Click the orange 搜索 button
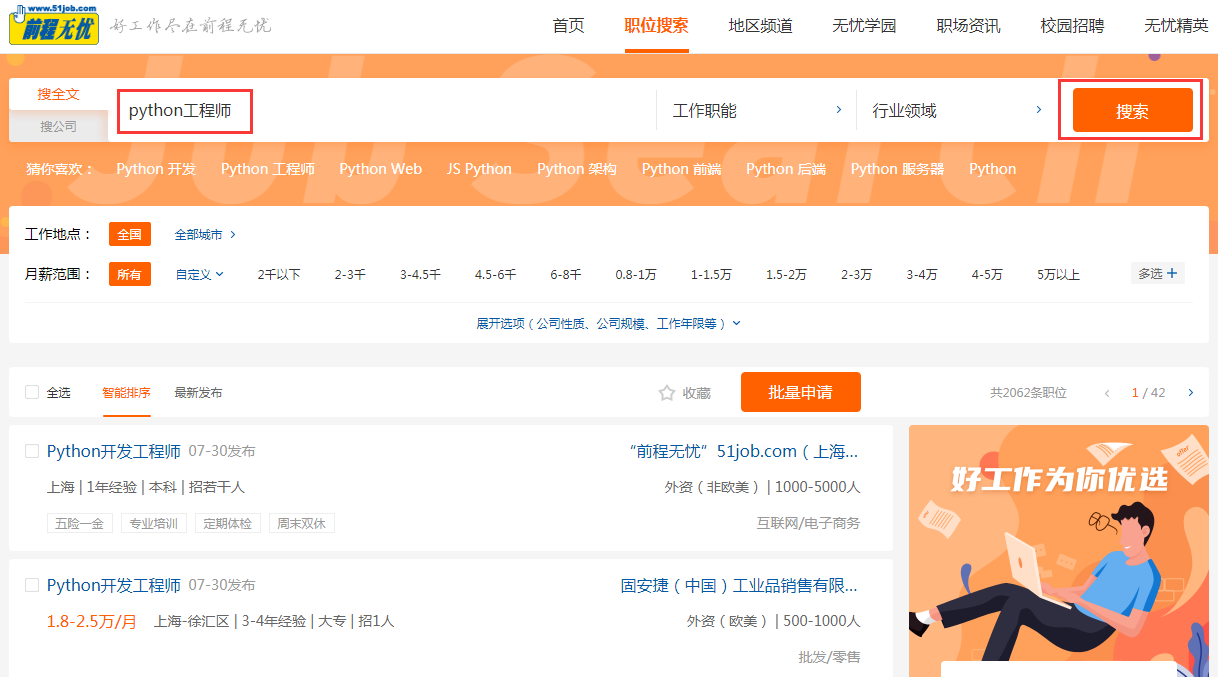This screenshot has height=677, width=1218. [1132, 111]
